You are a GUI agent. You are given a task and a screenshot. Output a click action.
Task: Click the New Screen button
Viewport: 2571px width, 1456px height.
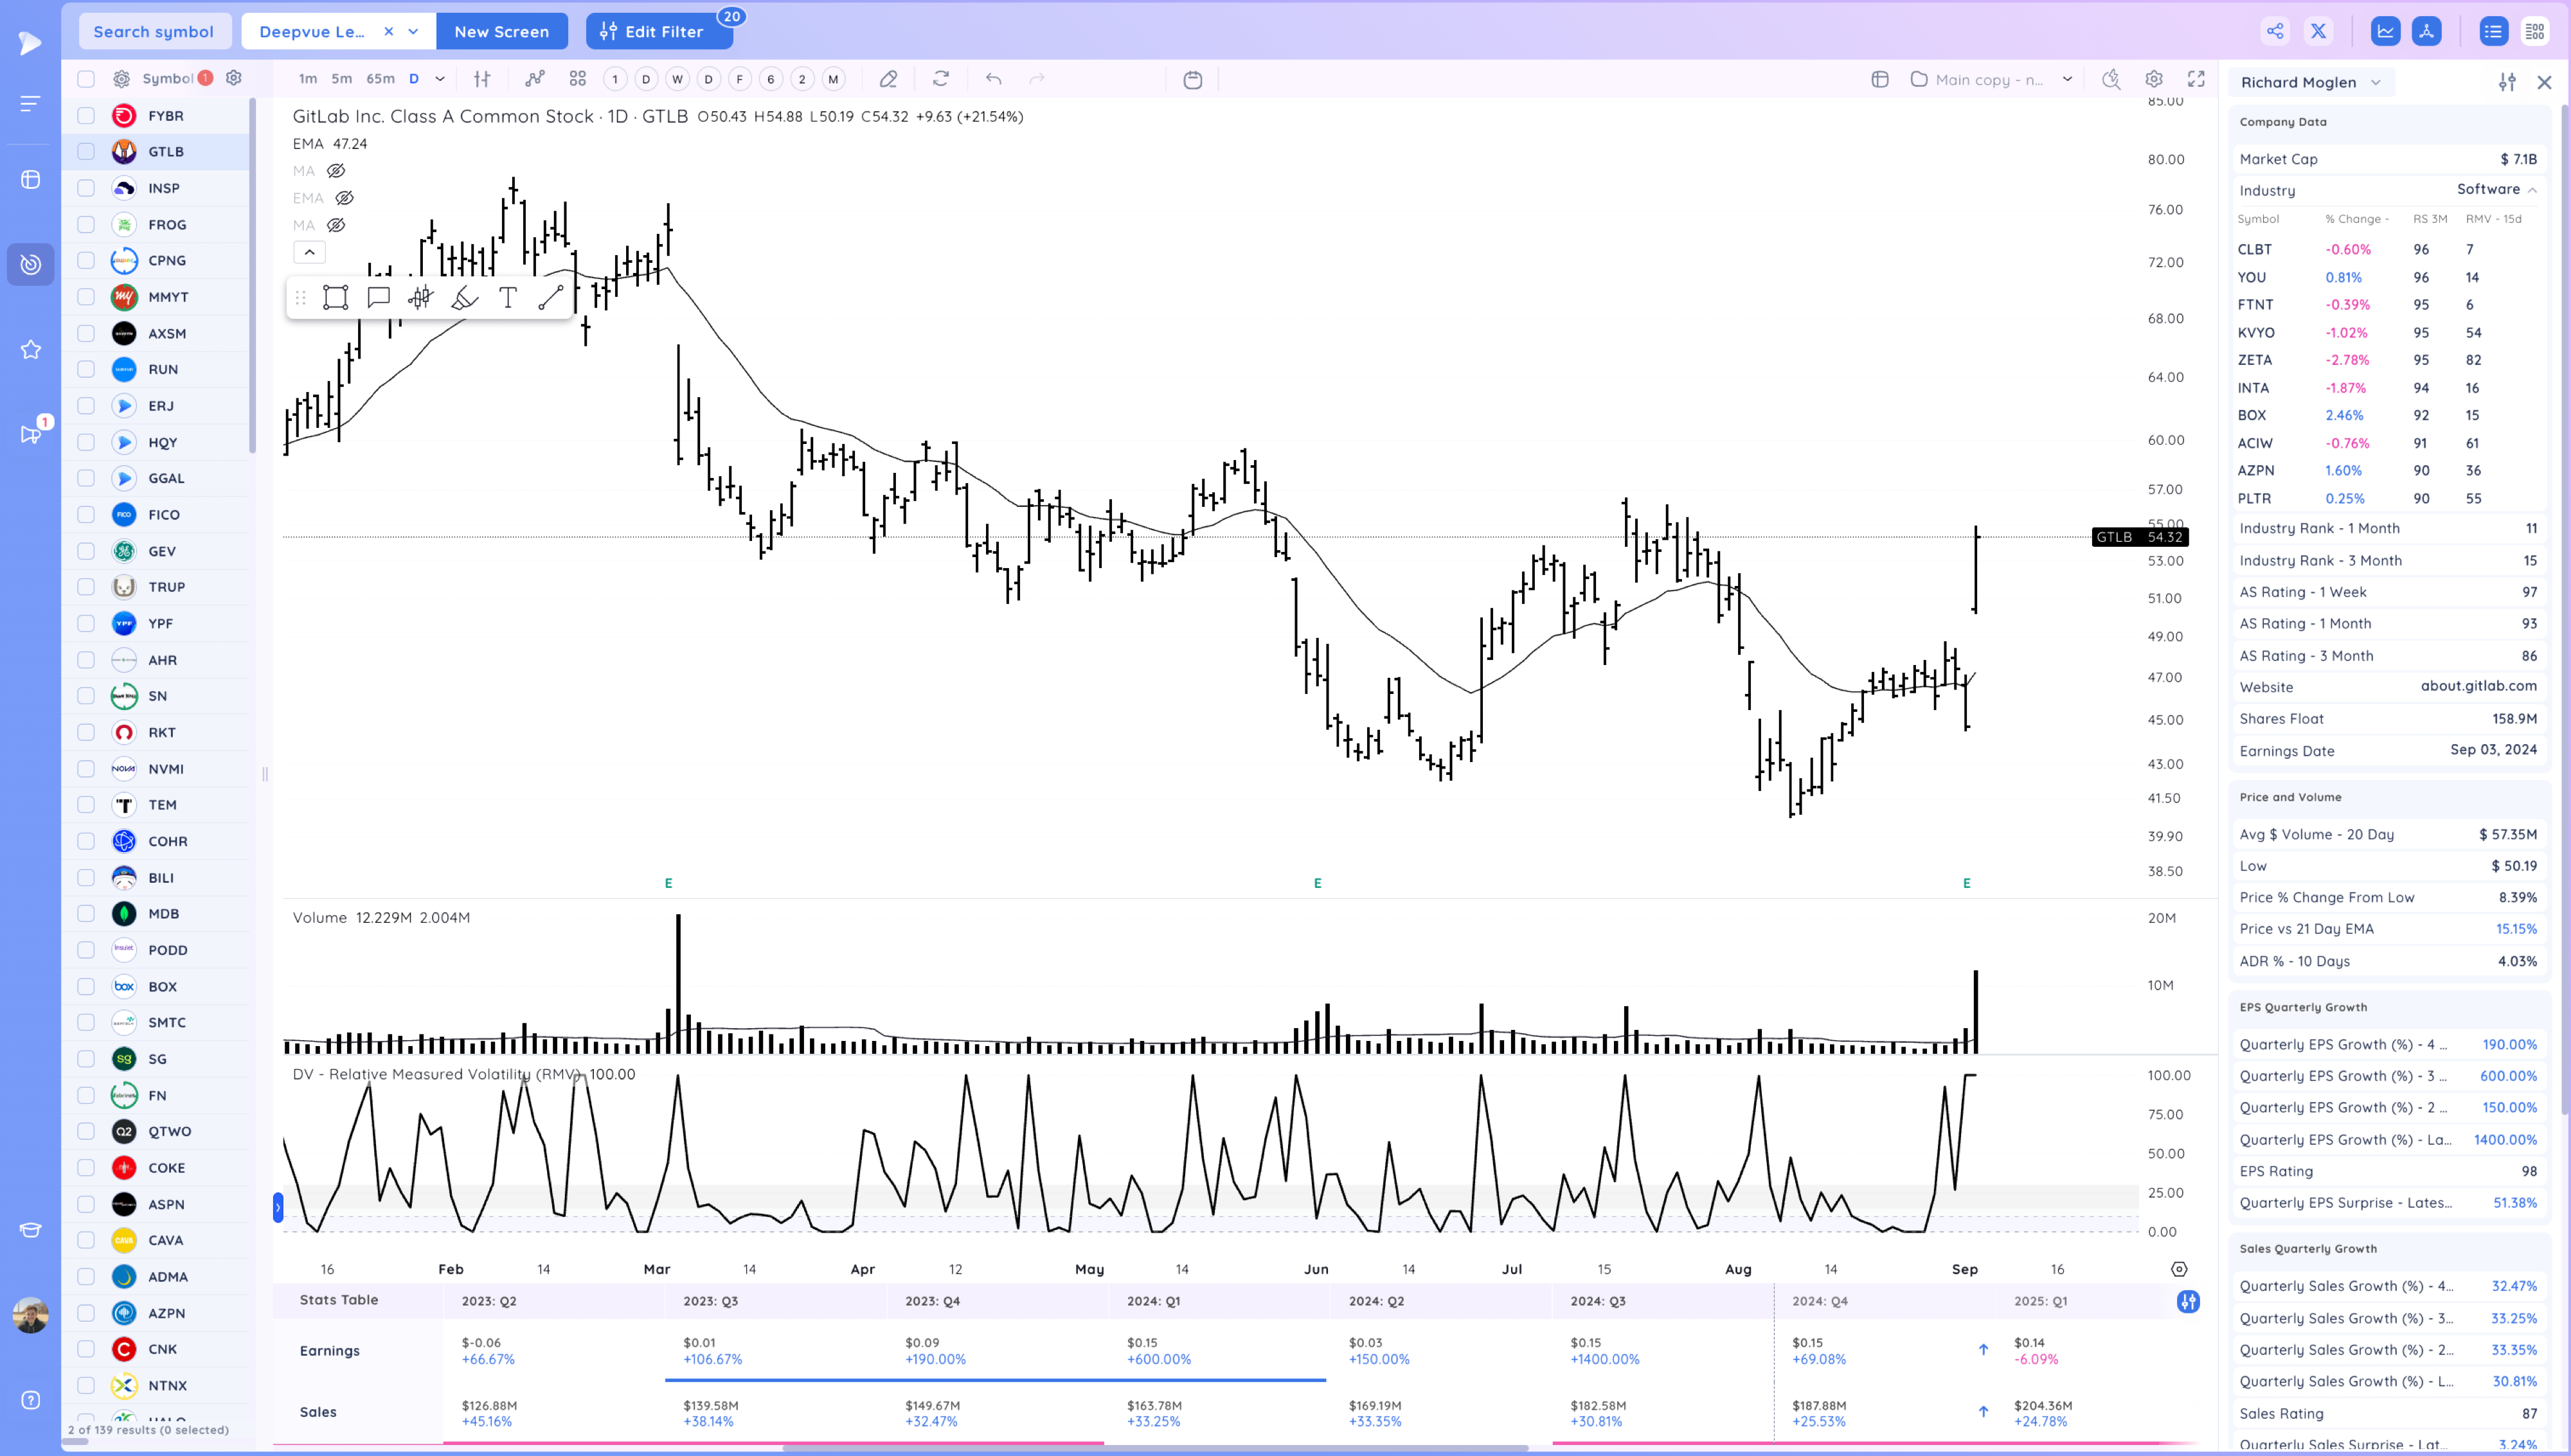[x=502, y=31]
